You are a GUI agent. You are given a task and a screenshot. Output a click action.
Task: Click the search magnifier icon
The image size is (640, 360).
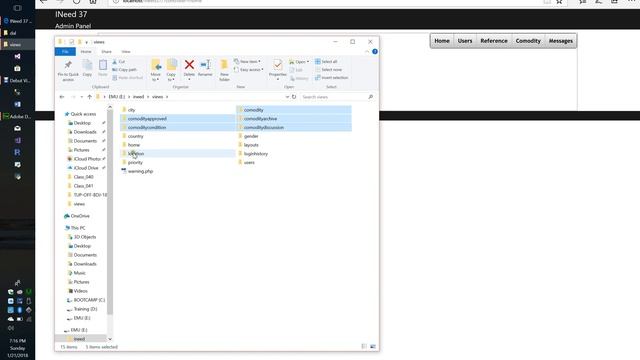(x=370, y=97)
